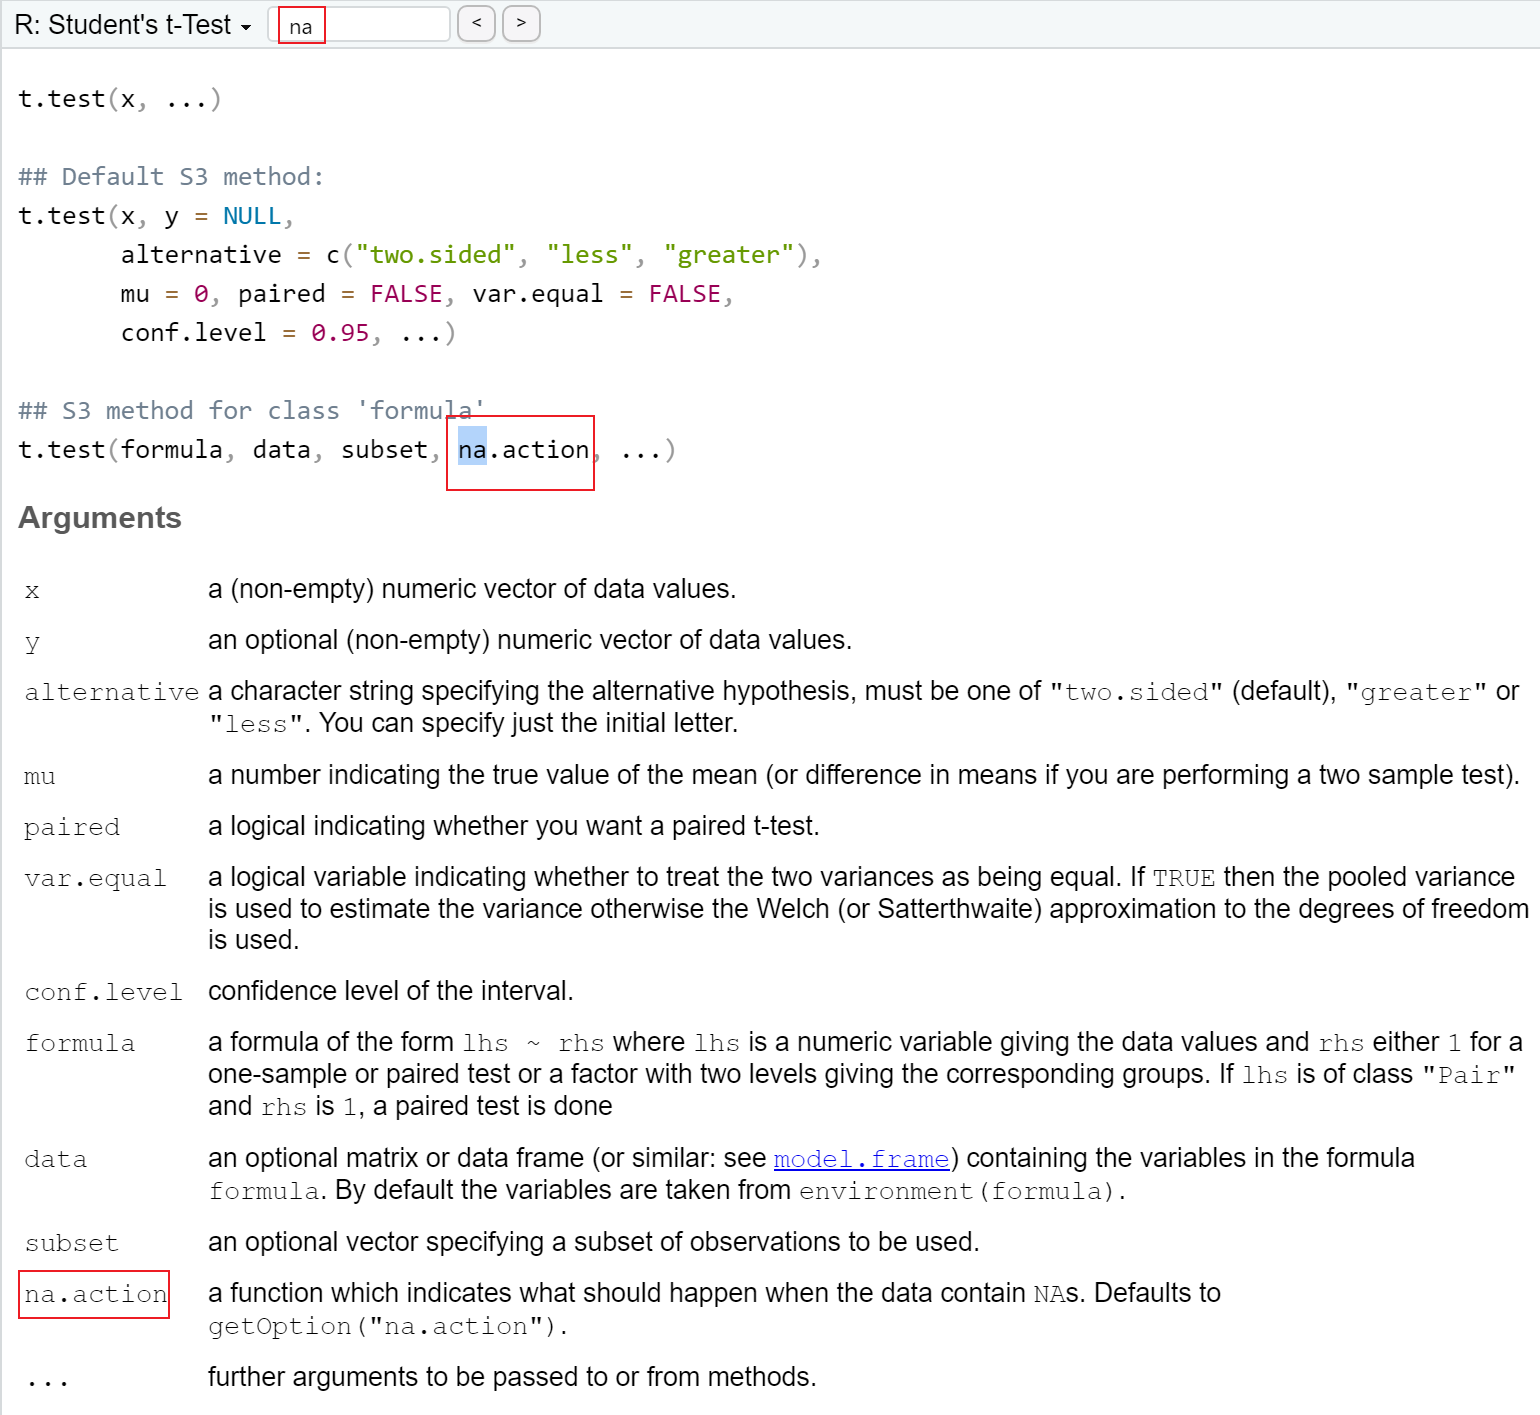The height and width of the screenshot is (1415, 1540).
Task: Click the "two.sided" string in usage code
Action: click(435, 255)
